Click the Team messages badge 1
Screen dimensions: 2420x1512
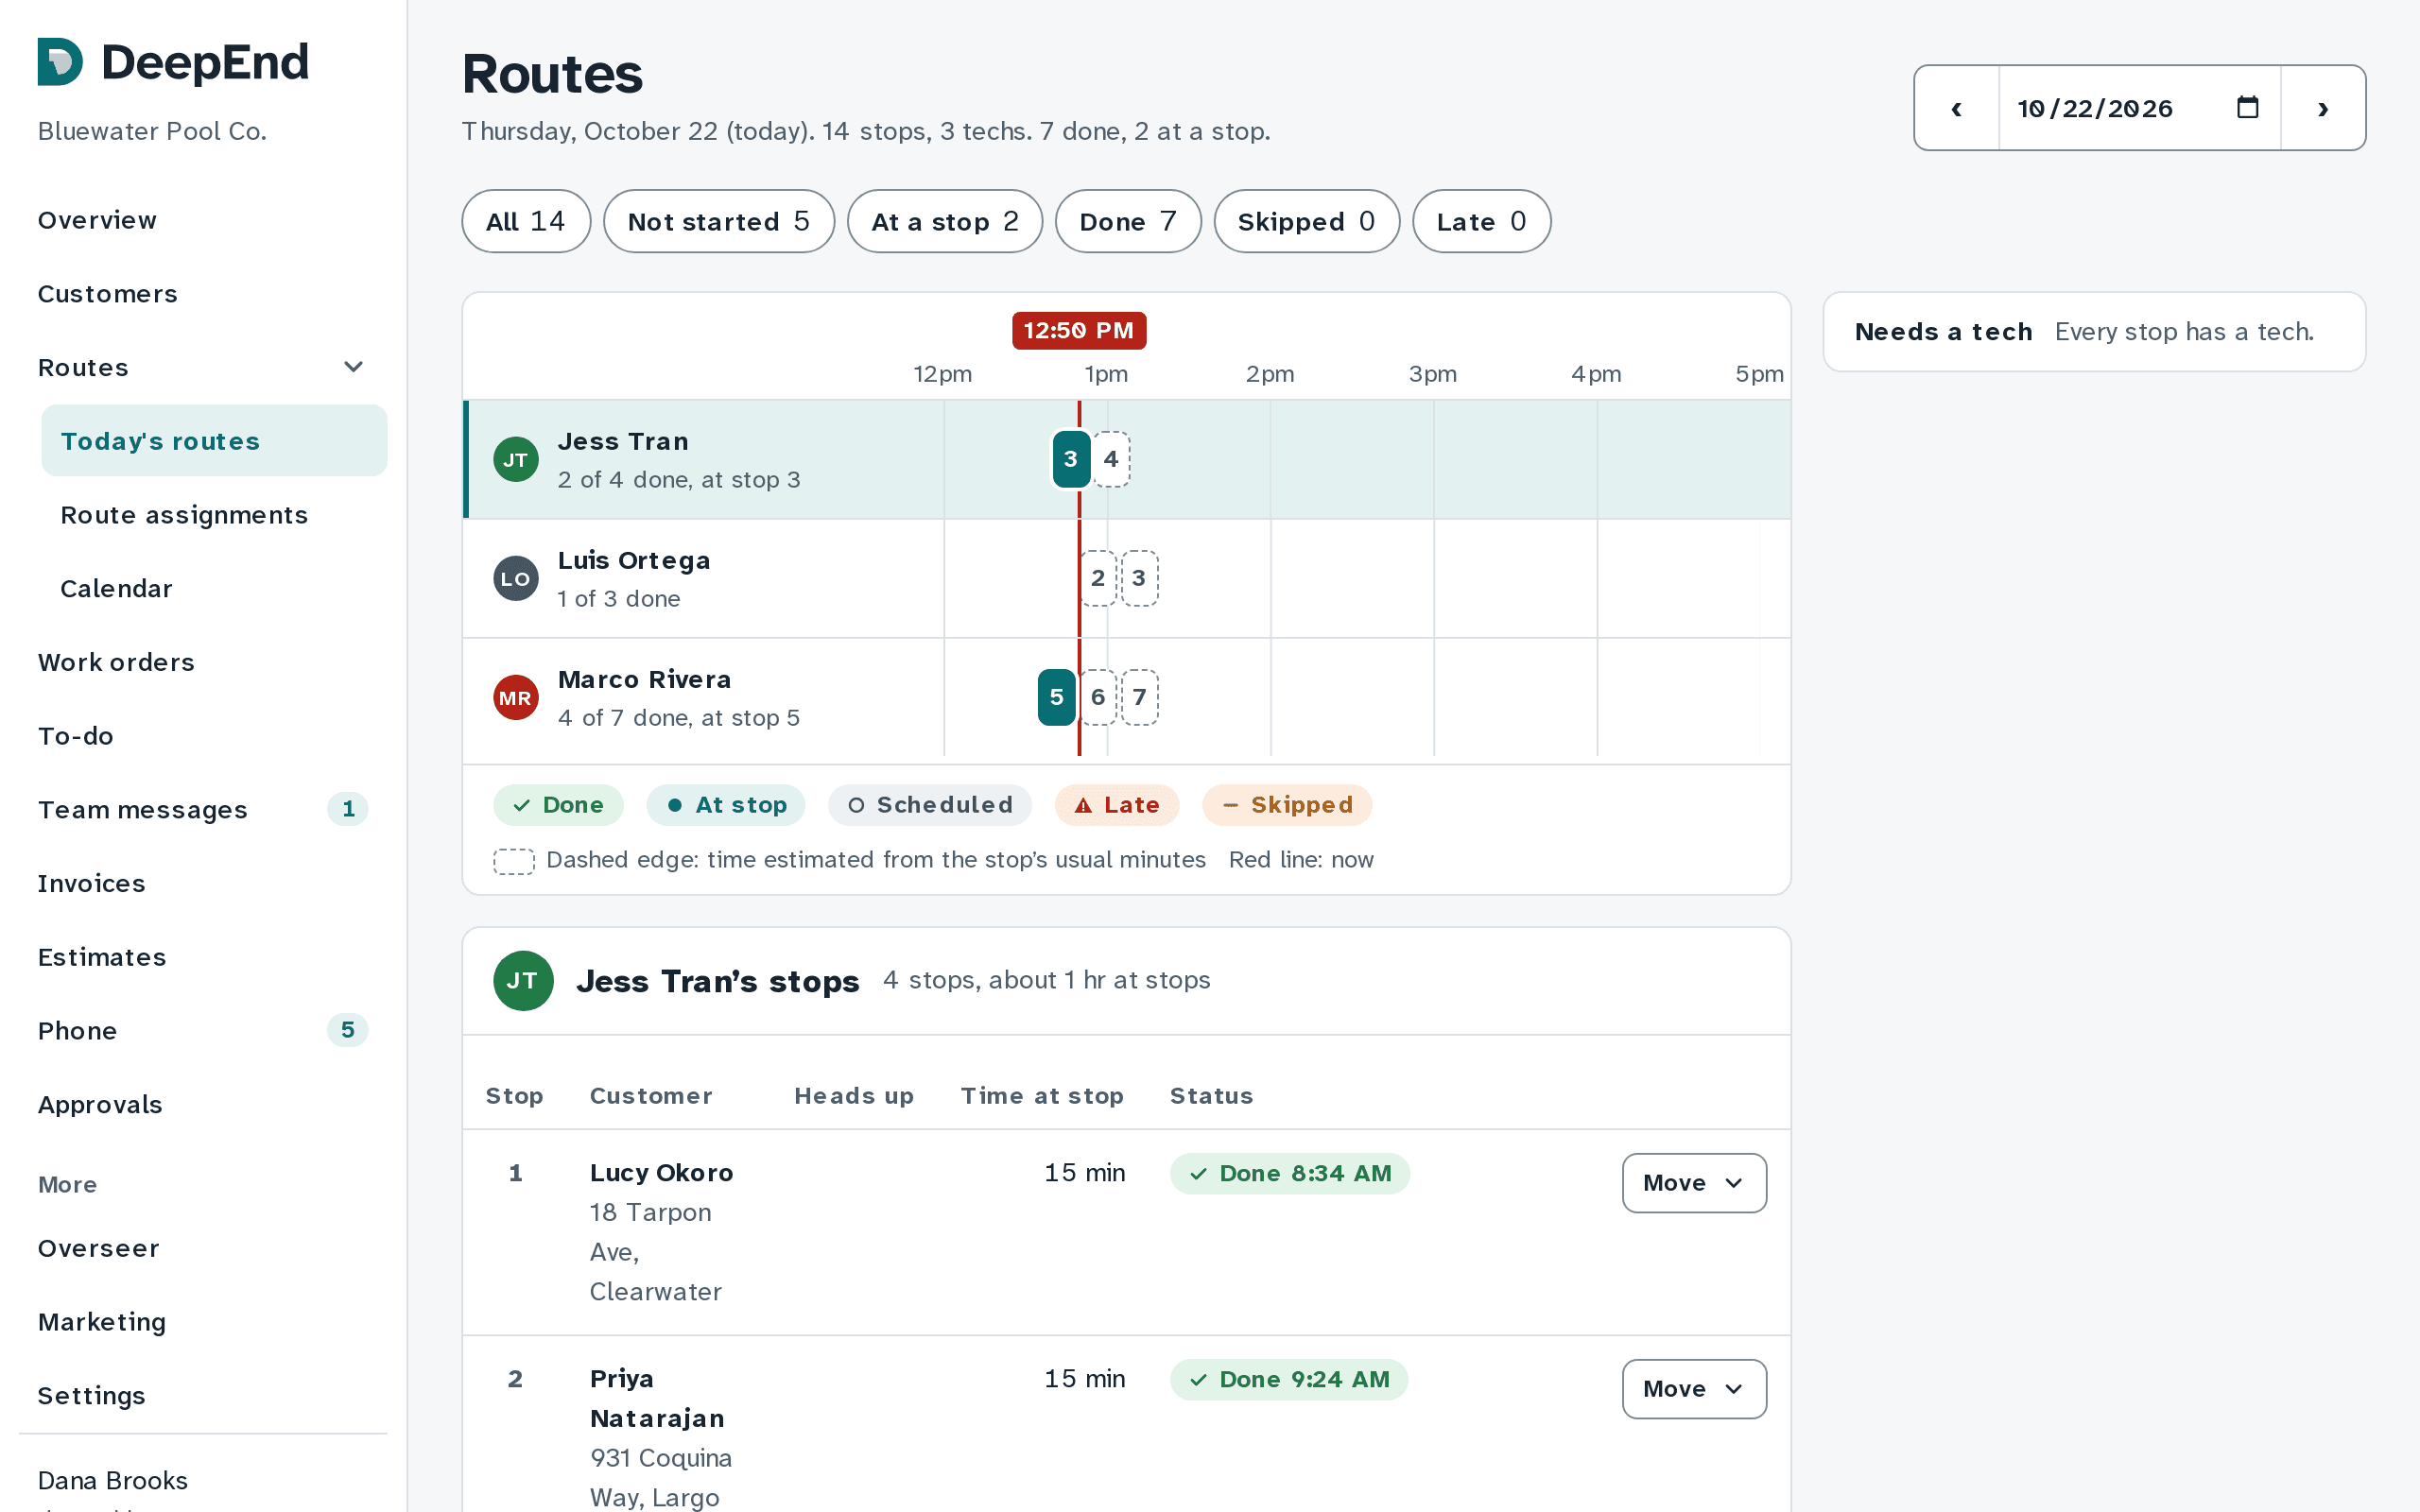(348, 809)
